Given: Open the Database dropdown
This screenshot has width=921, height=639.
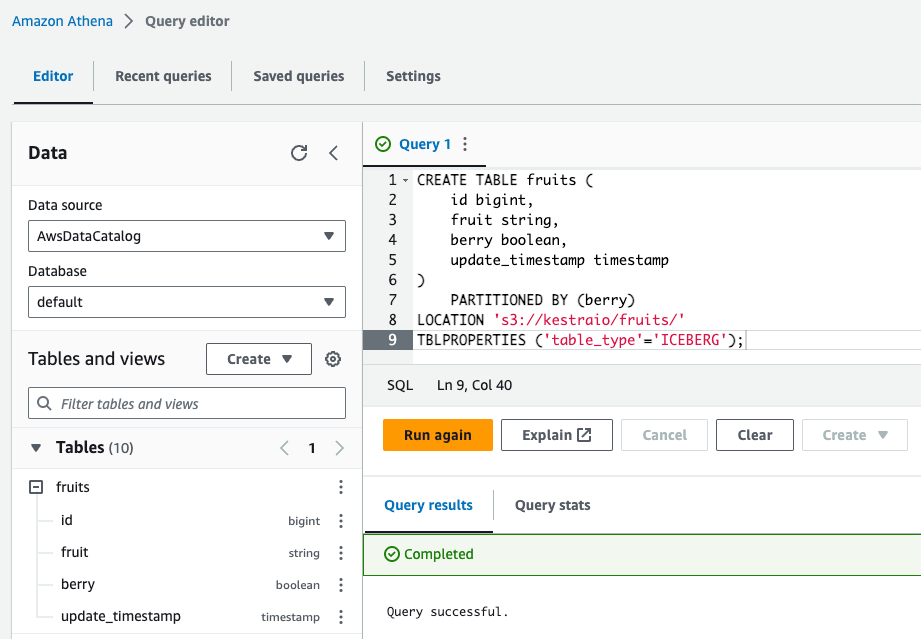Looking at the screenshot, I should pyautogui.click(x=186, y=301).
